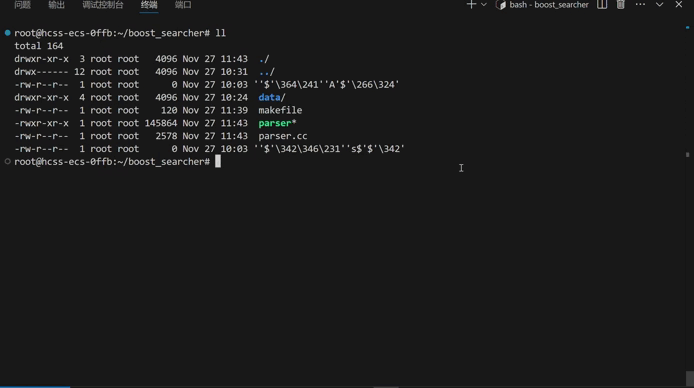Click the blue command decoration dot beside ll command

tap(8, 33)
